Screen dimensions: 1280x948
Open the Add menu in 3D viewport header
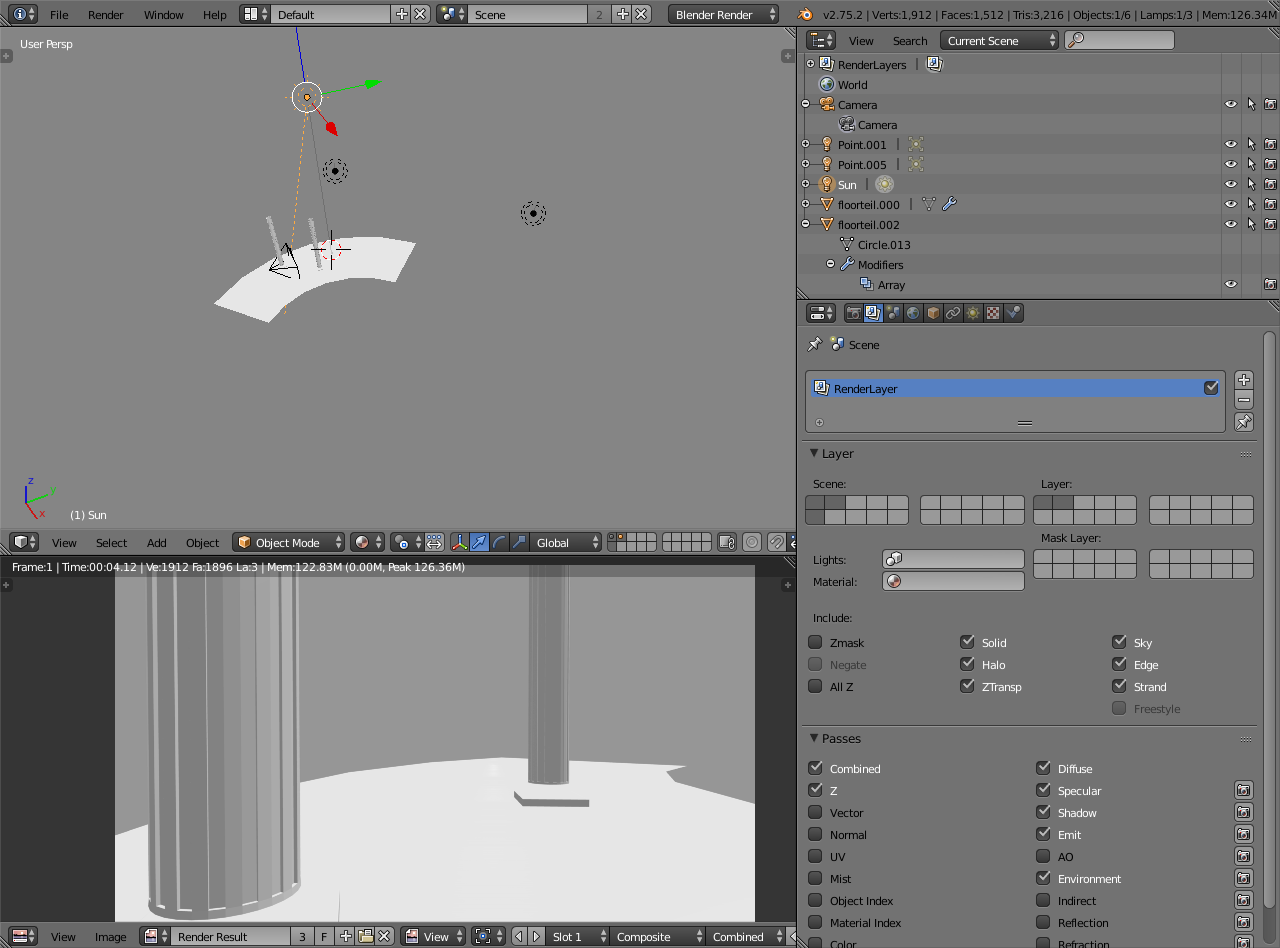tap(157, 542)
